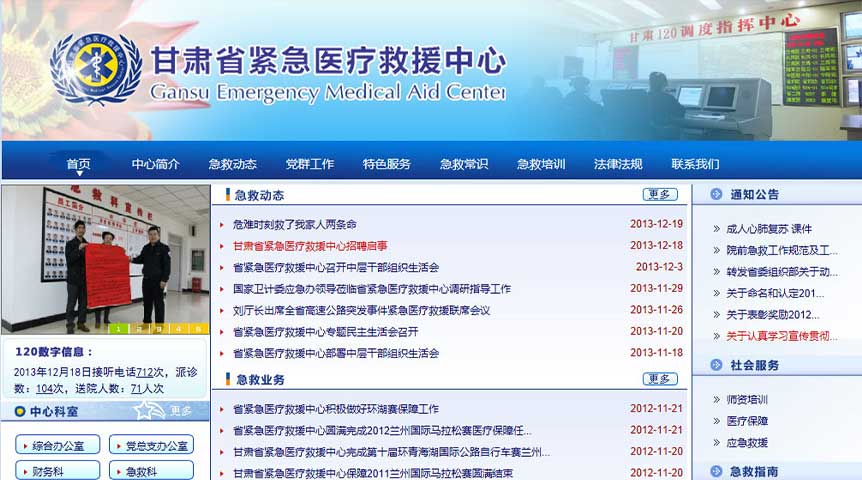
Task: Open article about 第十届环青海湖国际公路自行车赛
Action: click(x=391, y=452)
